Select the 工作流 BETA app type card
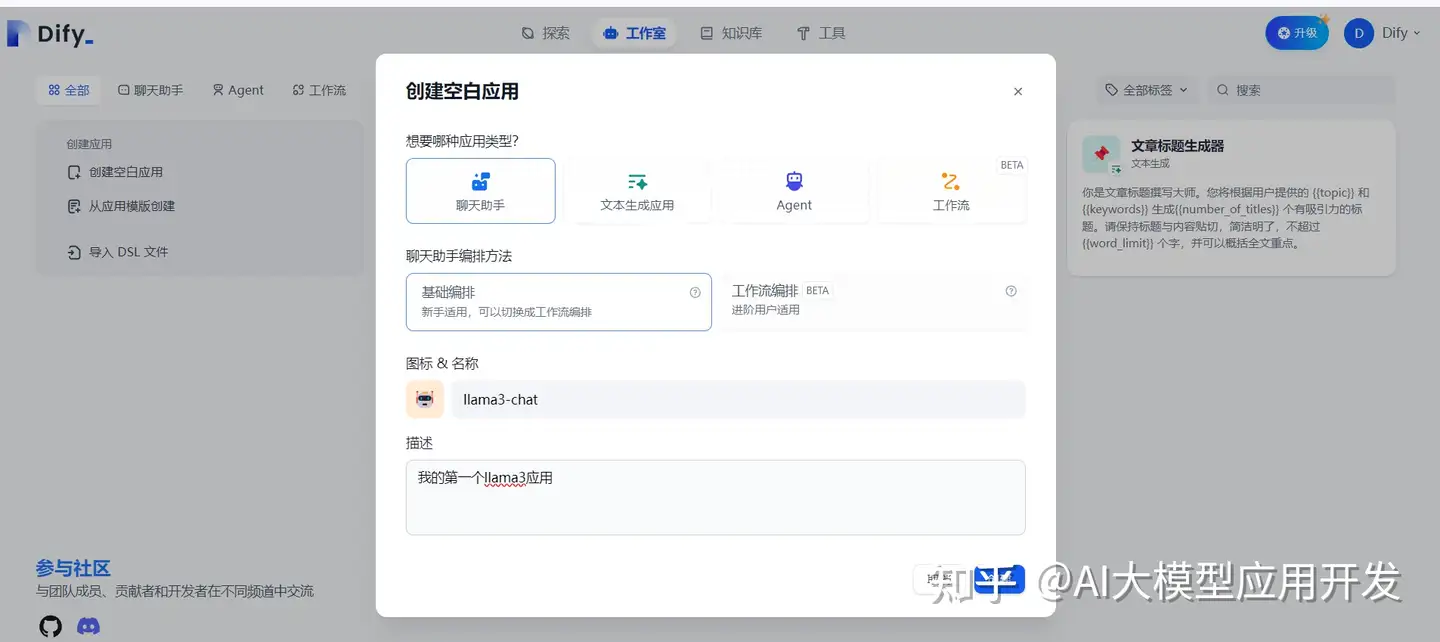 (951, 191)
